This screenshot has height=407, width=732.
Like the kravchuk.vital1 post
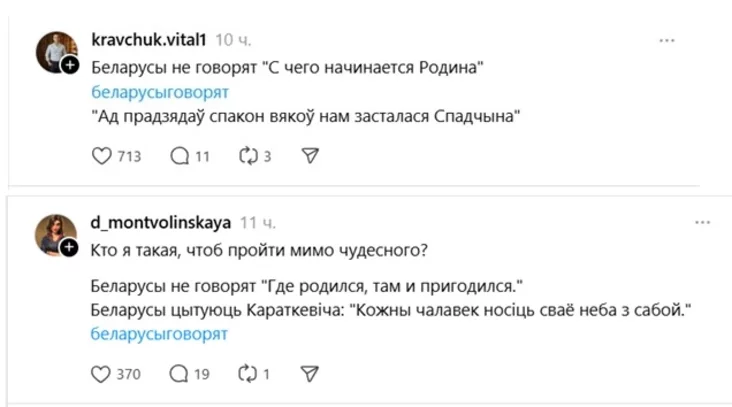[100, 156]
